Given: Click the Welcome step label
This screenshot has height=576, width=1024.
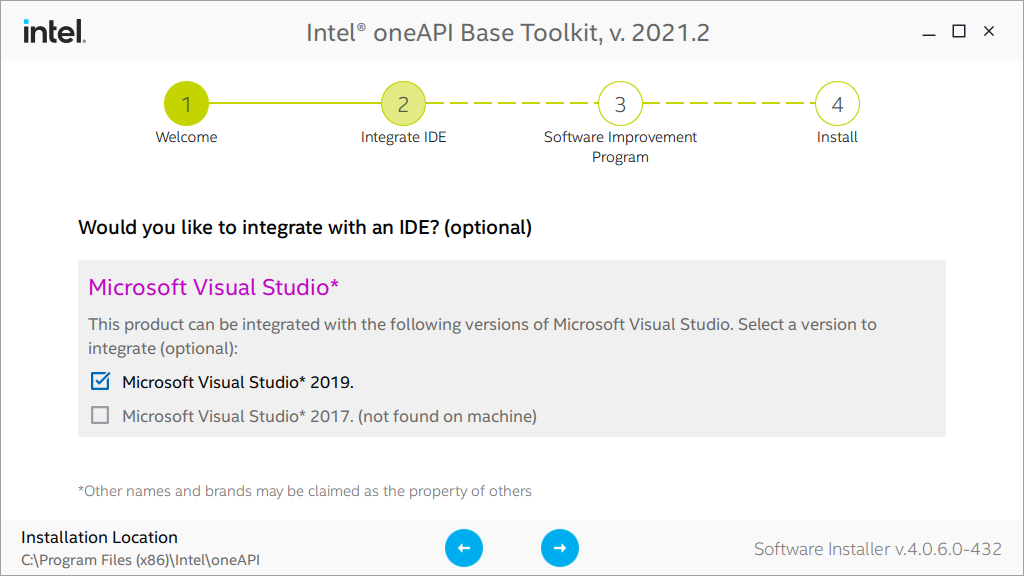Looking at the screenshot, I should pyautogui.click(x=186, y=137).
